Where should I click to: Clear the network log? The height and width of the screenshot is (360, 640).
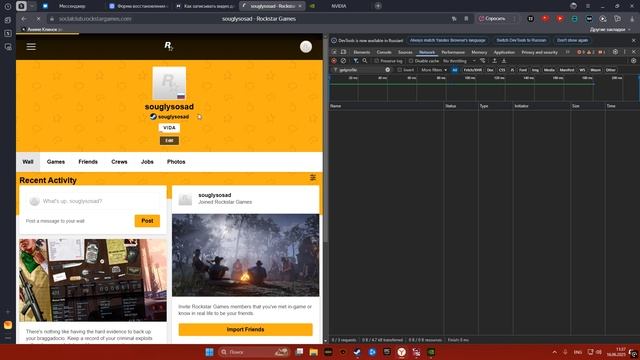343,61
